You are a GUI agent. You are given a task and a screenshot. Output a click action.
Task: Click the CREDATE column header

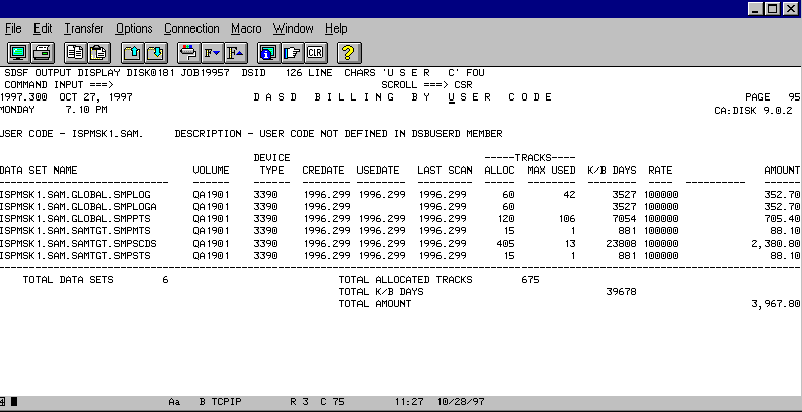click(x=323, y=170)
